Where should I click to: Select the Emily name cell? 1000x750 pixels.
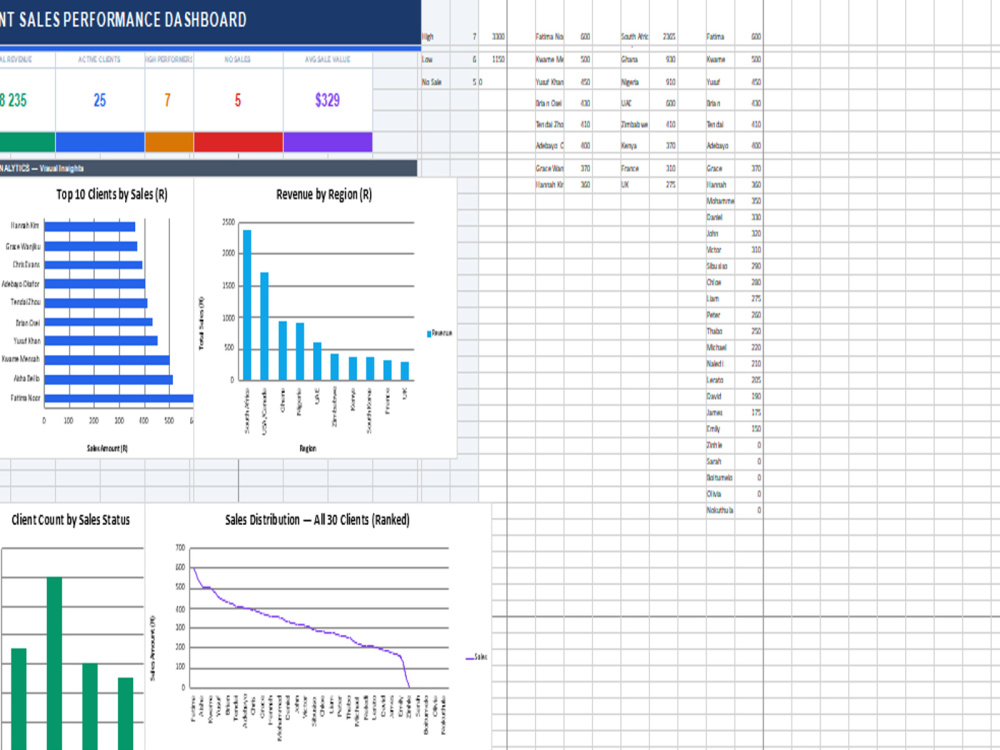[720, 429]
